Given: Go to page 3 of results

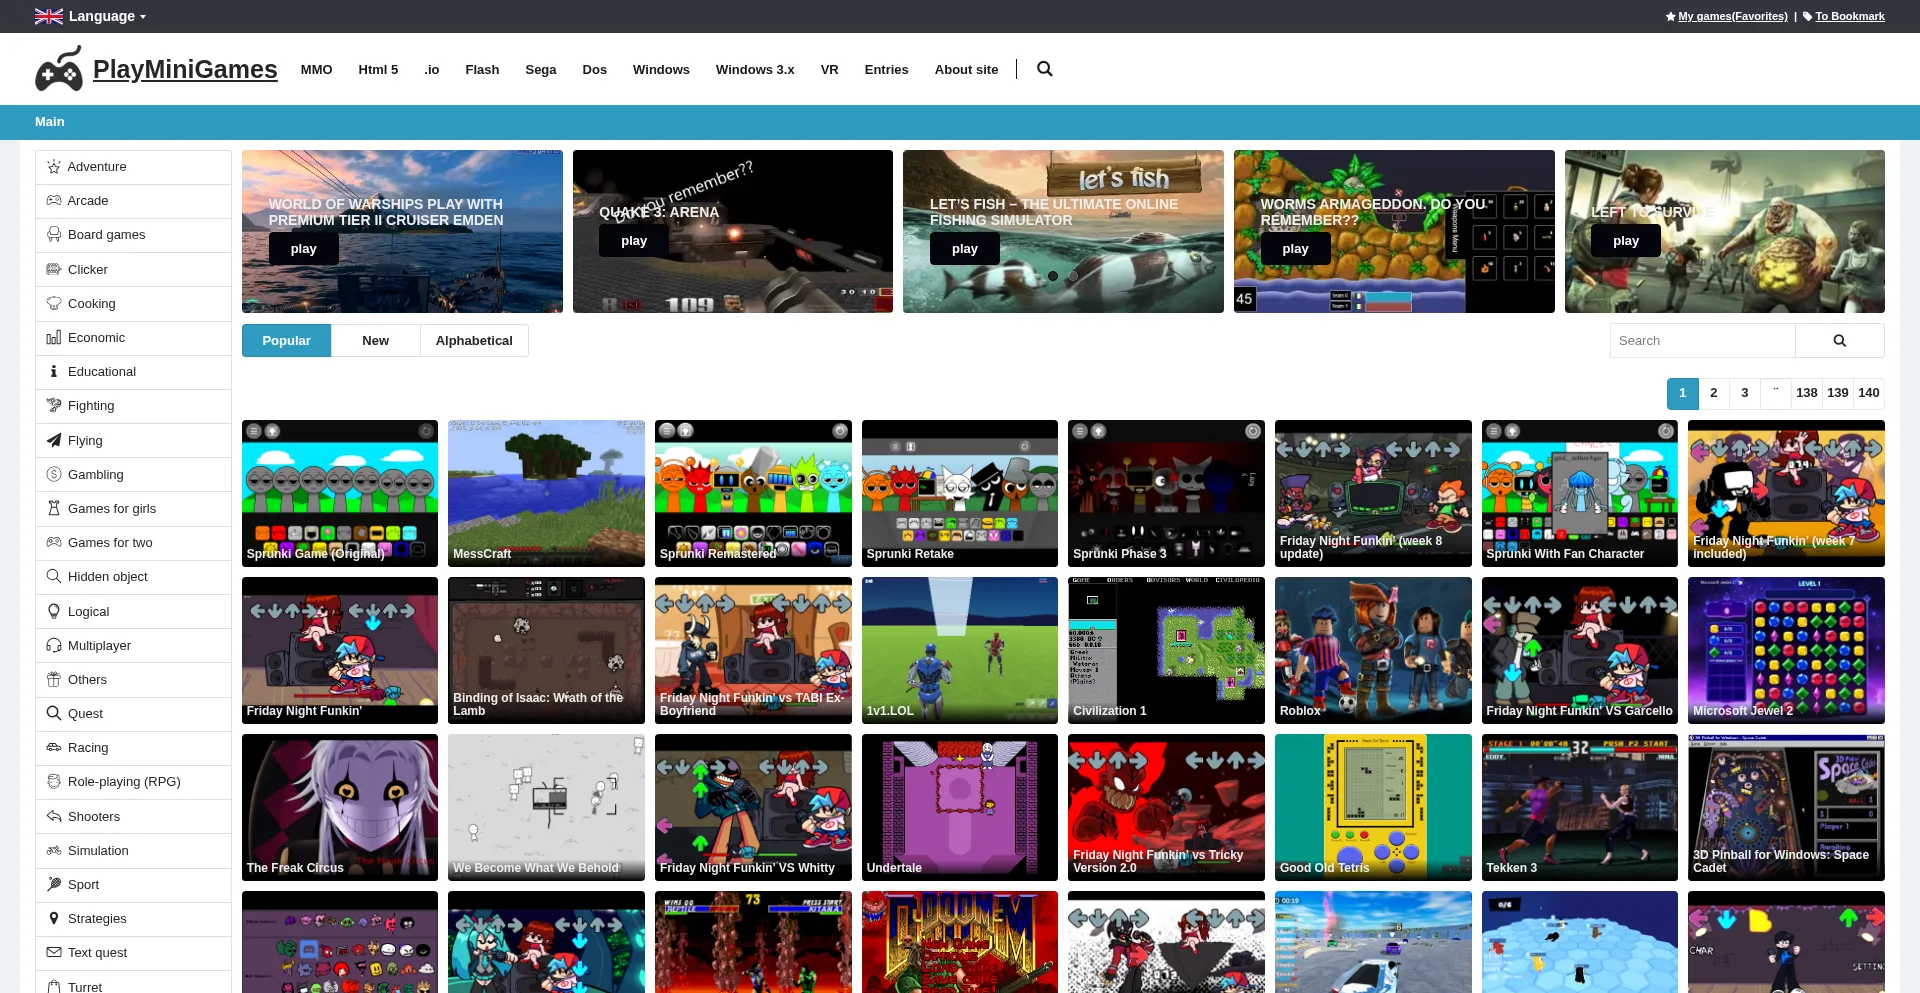Looking at the screenshot, I should point(1744,393).
